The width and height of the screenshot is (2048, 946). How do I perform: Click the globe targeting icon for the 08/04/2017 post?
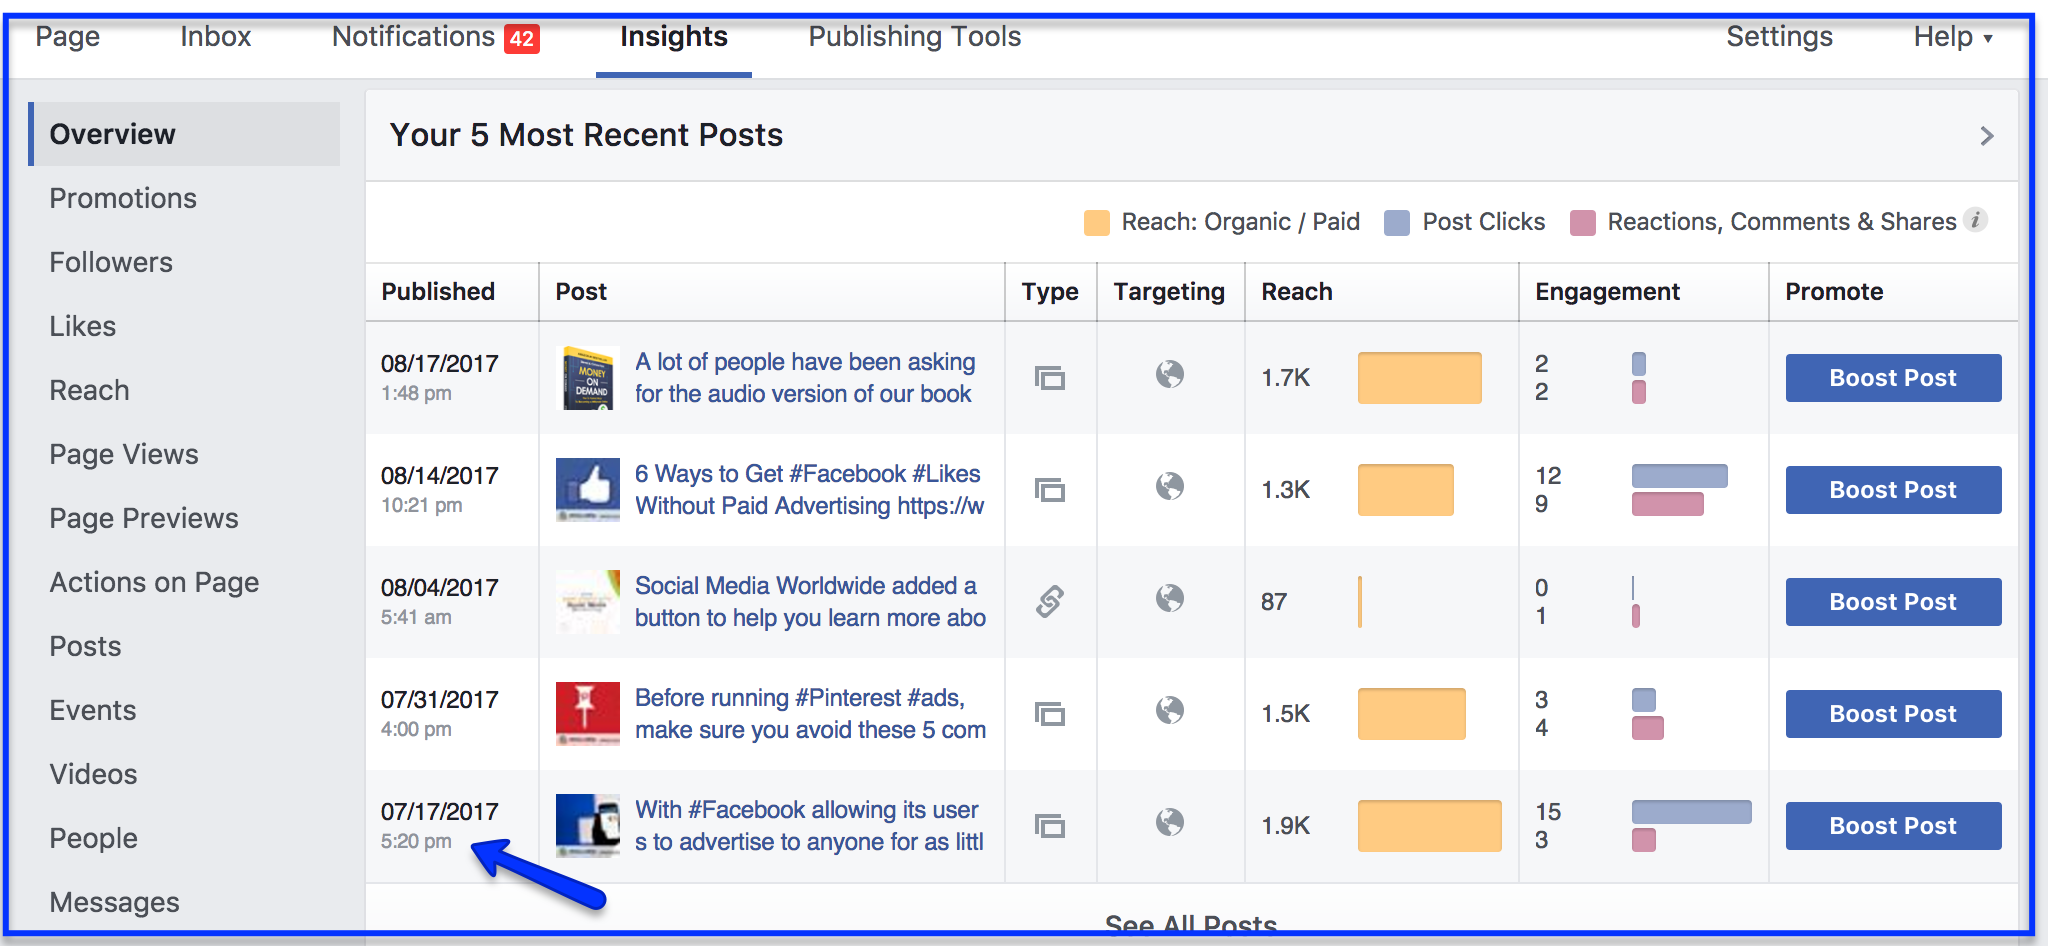coord(1170,599)
